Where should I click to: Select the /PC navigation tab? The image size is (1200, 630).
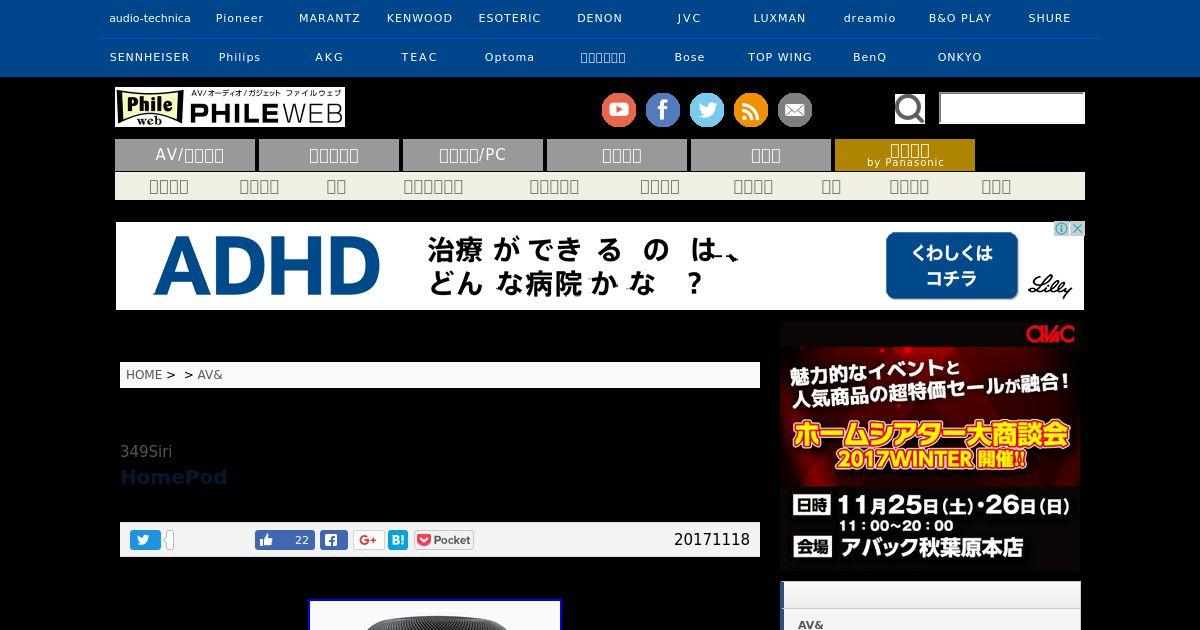coord(473,155)
